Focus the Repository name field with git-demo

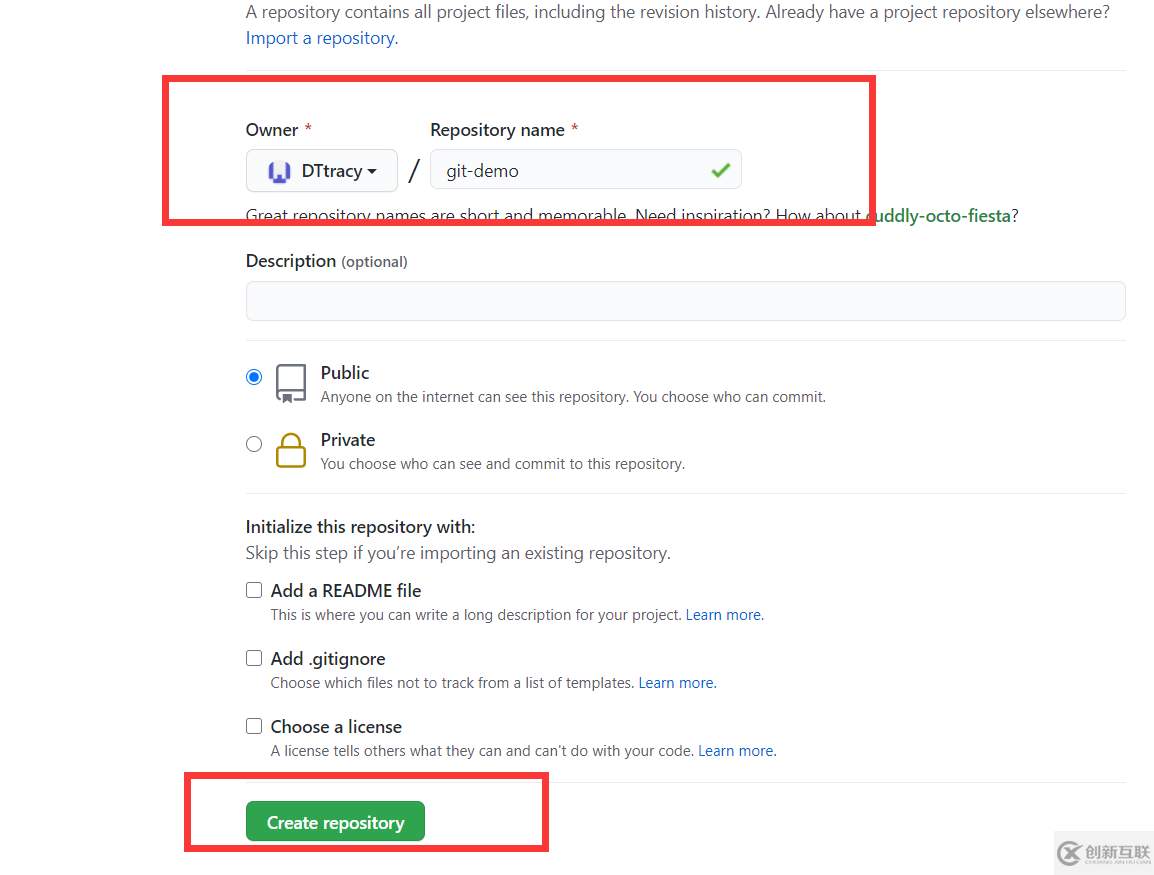coord(586,171)
